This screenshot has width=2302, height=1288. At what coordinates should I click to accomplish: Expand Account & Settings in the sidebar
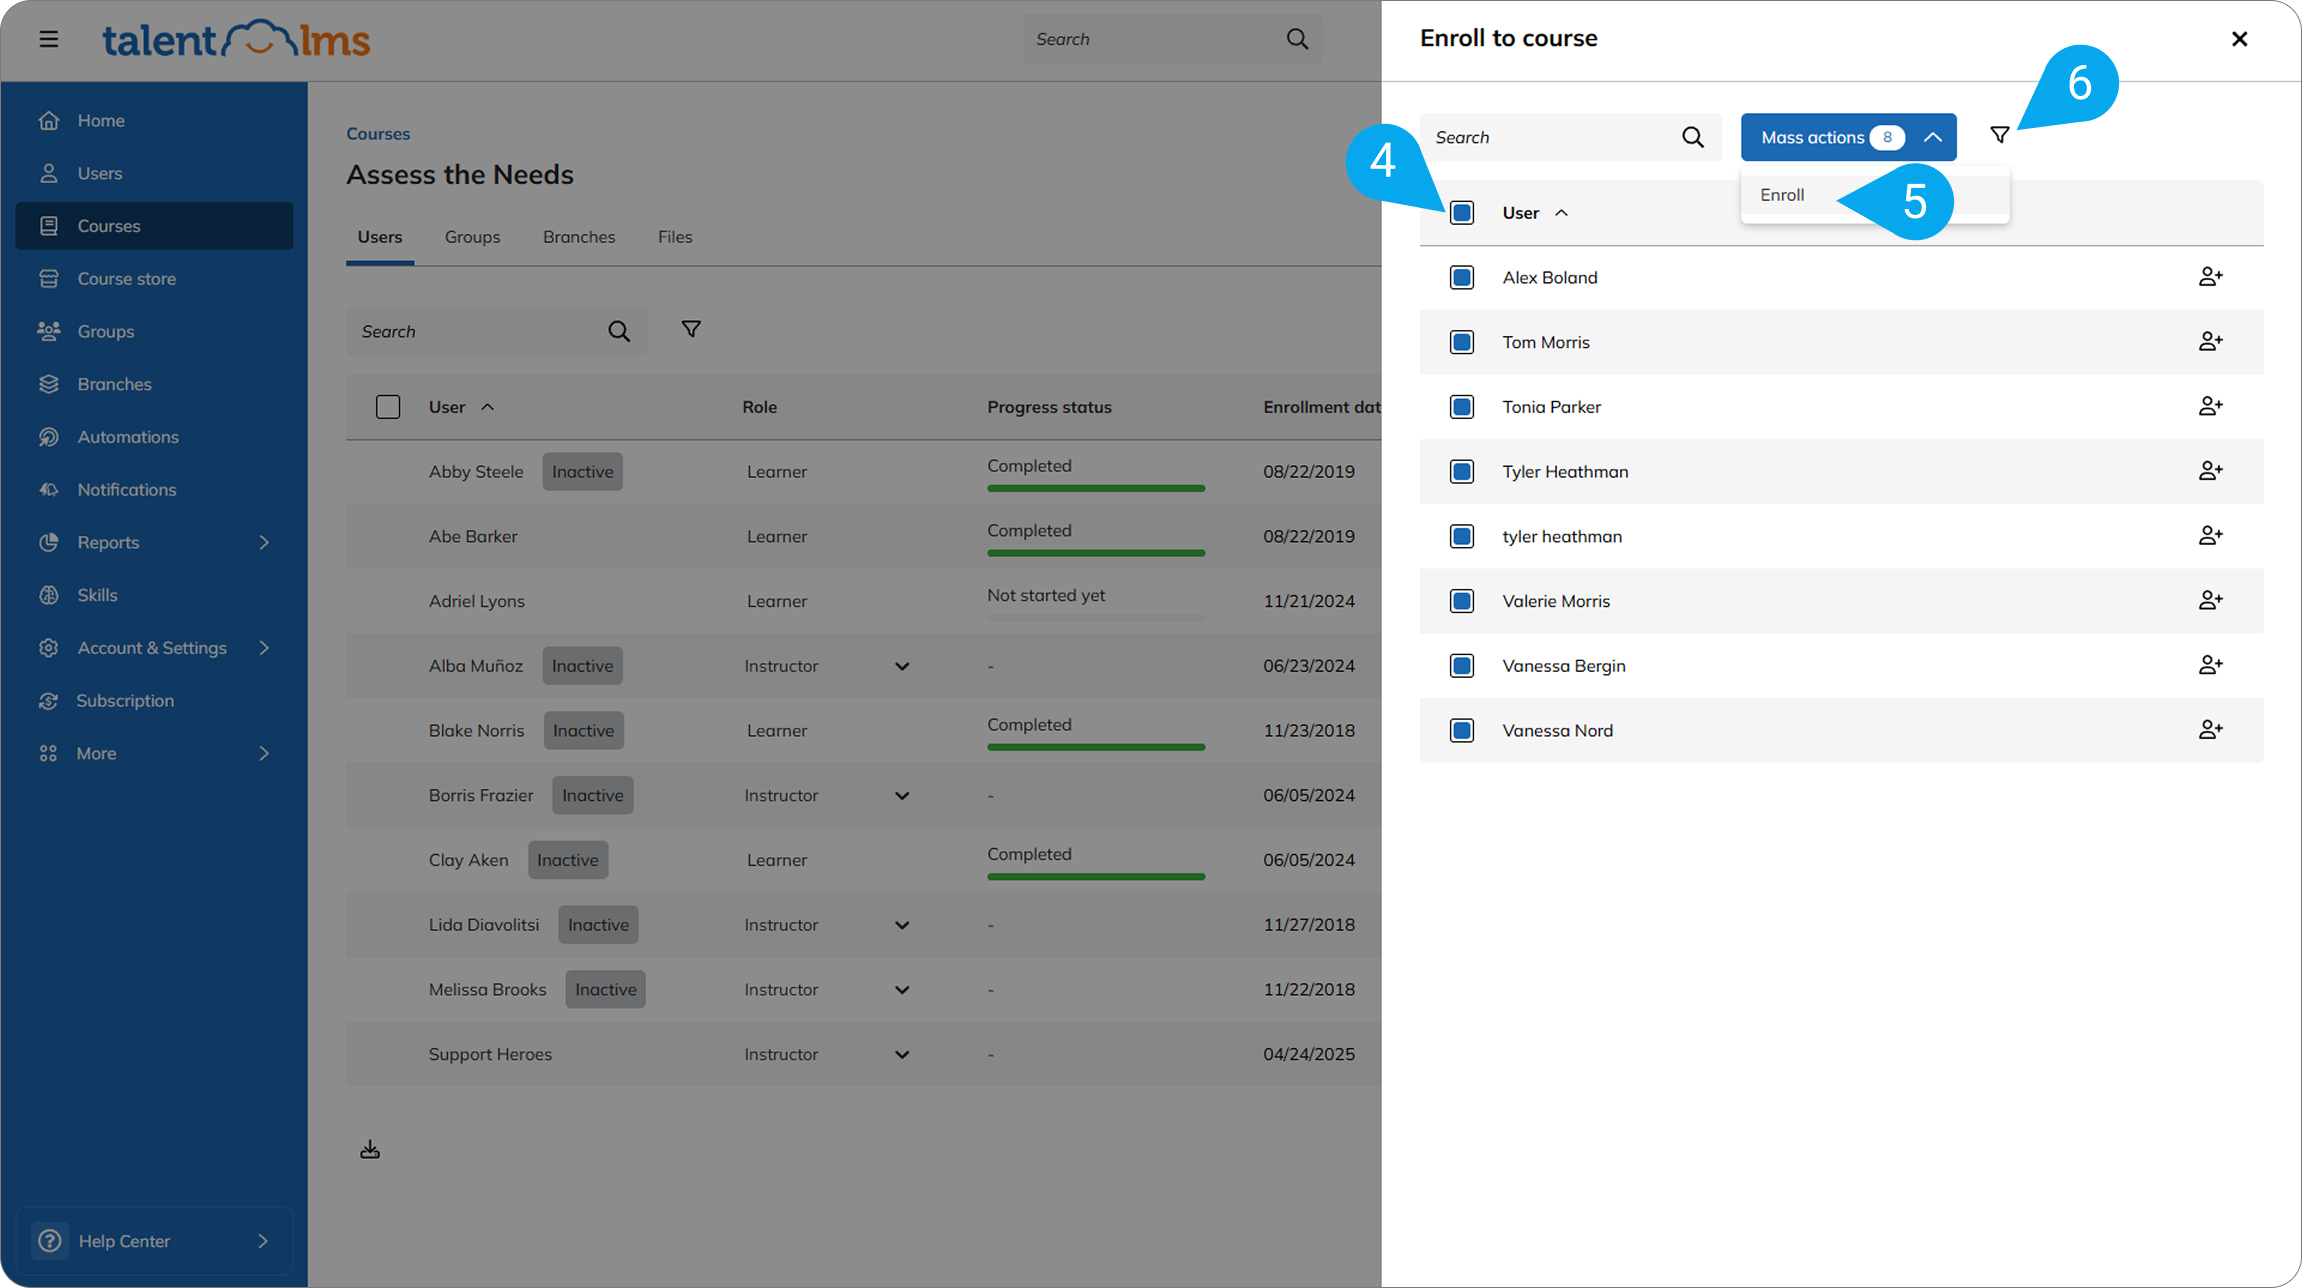[x=264, y=648]
